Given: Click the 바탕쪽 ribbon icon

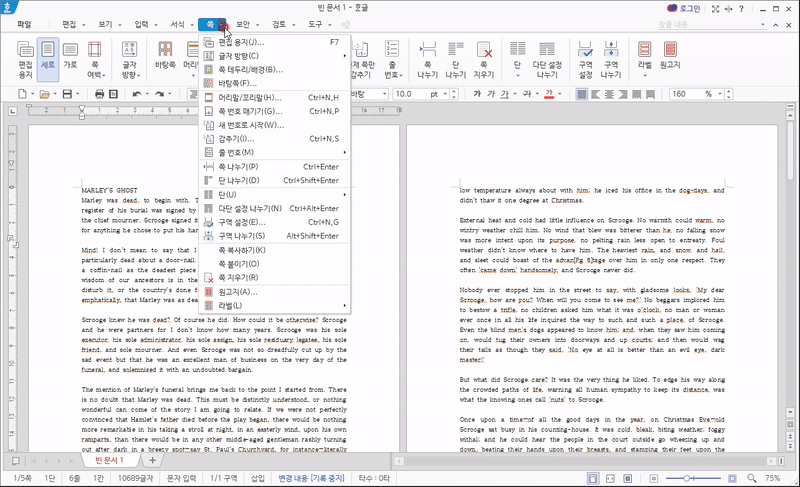Looking at the screenshot, I should [x=165, y=55].
